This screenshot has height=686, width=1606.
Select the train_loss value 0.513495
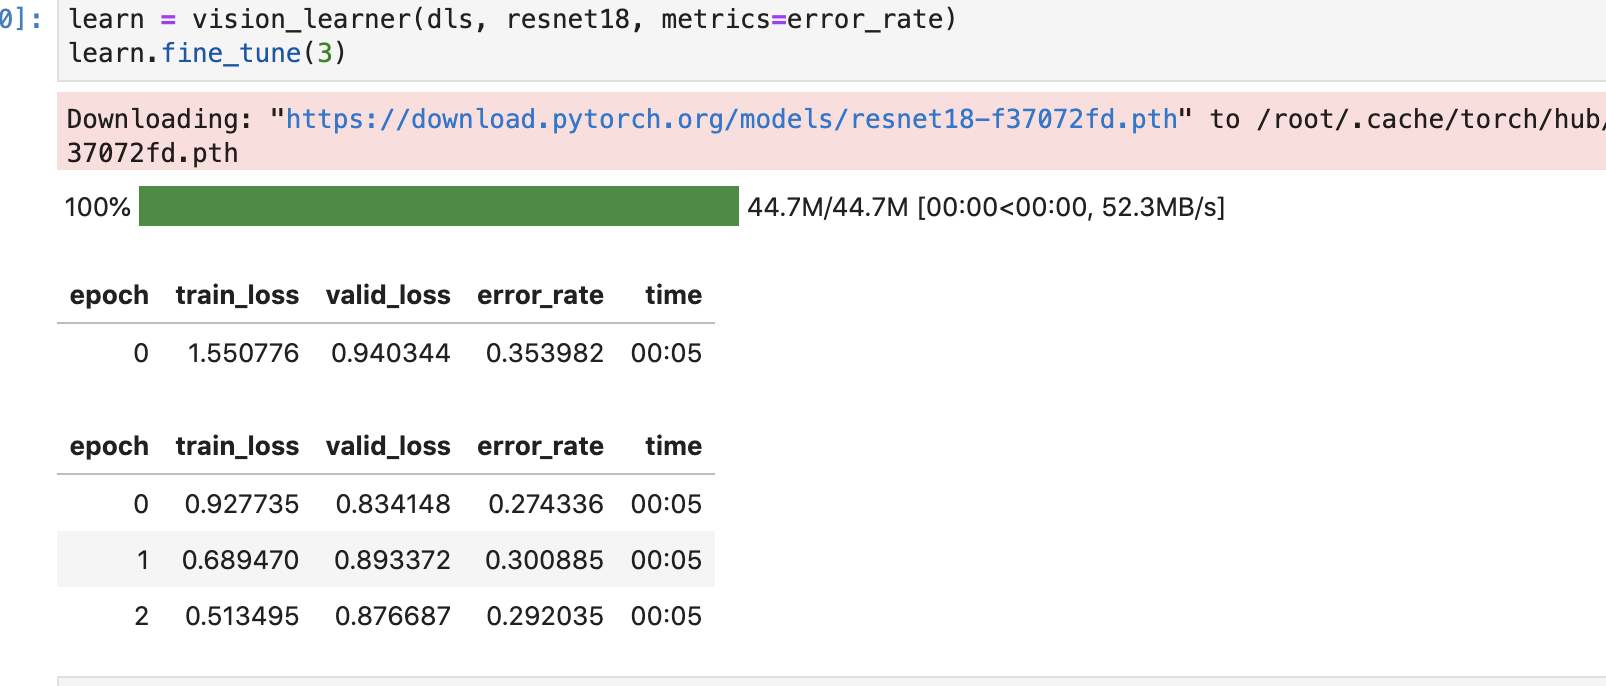pos(242,616)
